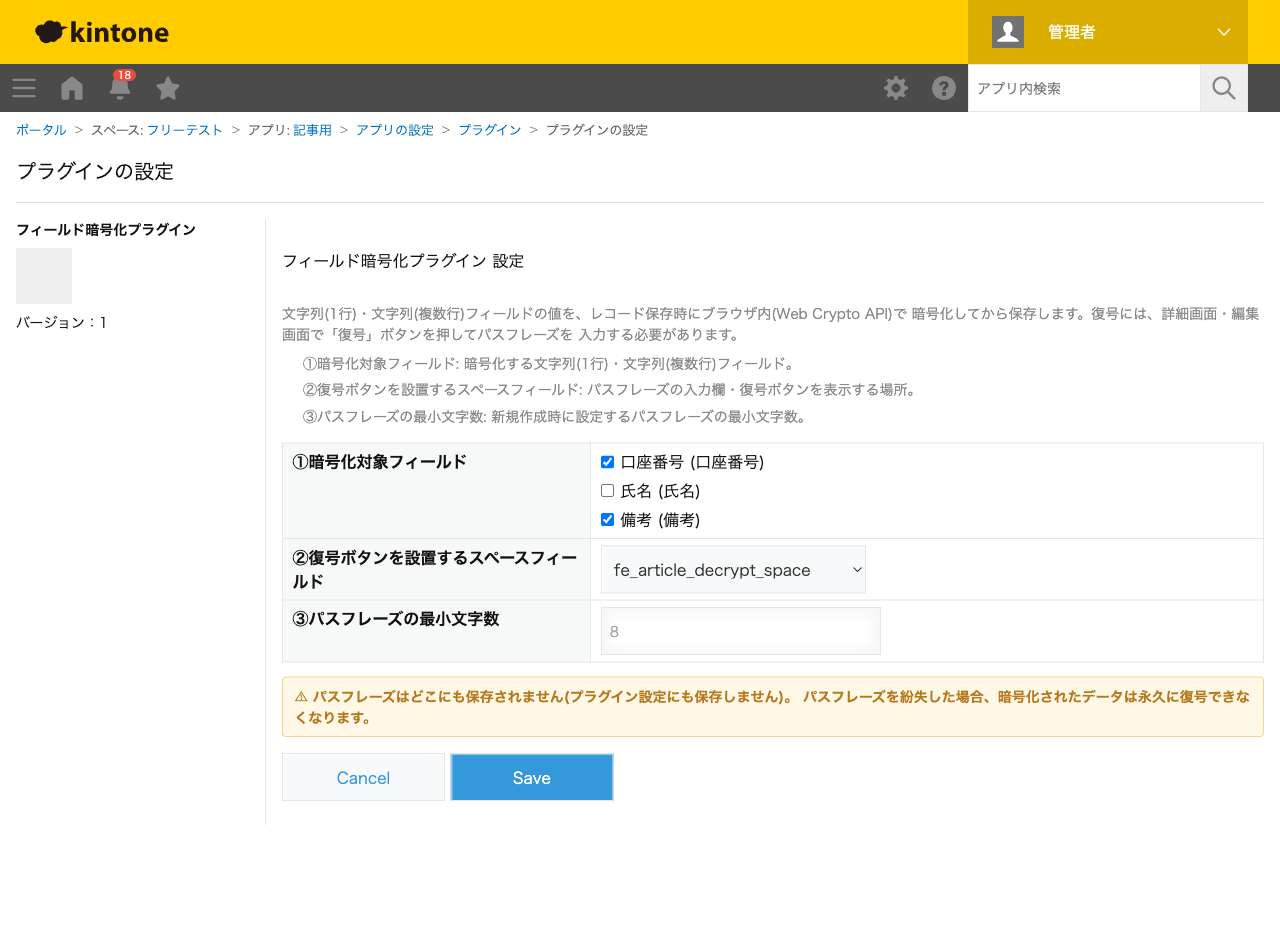Image resolution: width=1280 pixels, height=950 pixels.
Task: Open the help question mark icon
Action: click(944, 88)
